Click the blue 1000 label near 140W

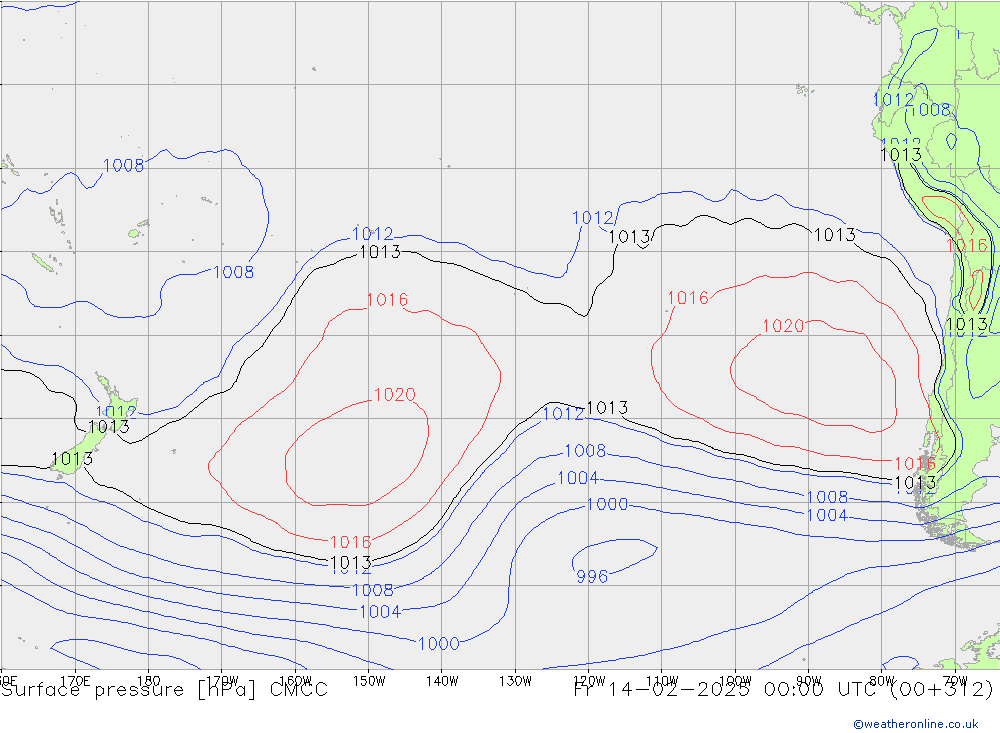(439, 644)
